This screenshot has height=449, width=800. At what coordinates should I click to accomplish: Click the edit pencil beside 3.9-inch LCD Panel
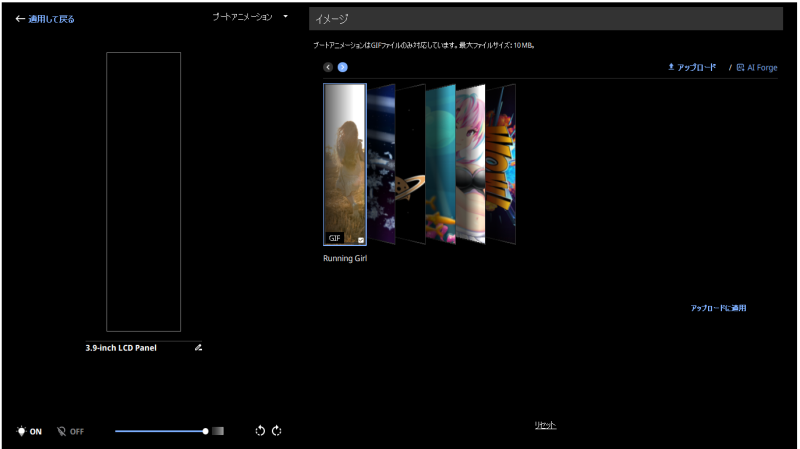coord(198,348)
